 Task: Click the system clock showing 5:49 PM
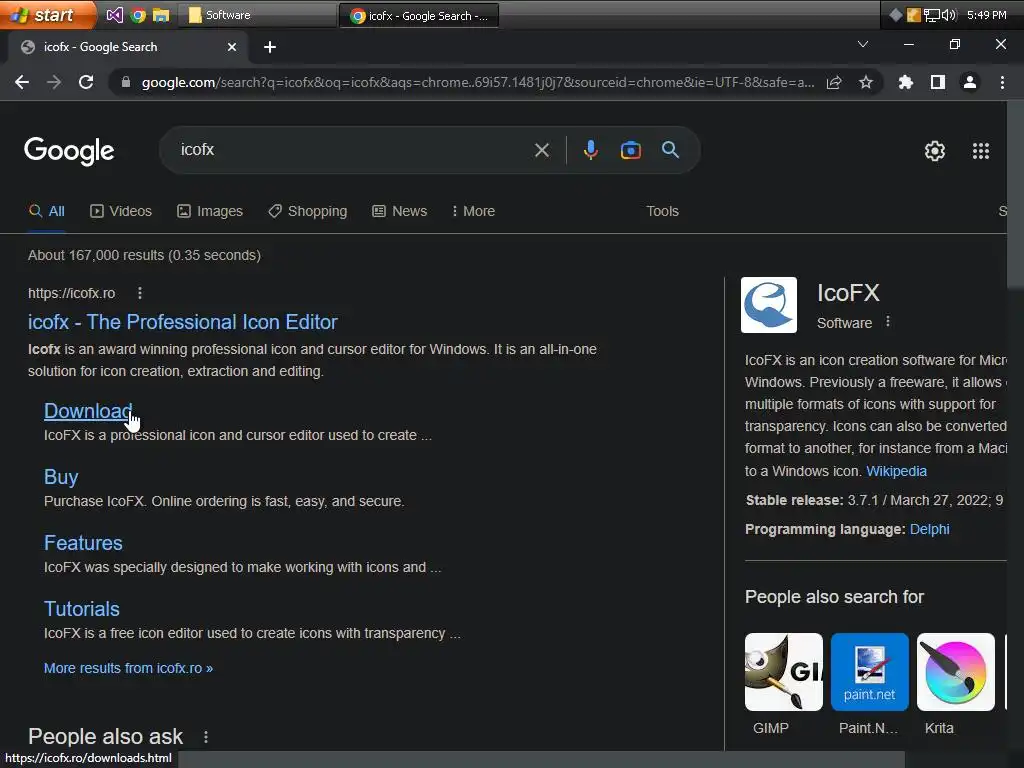986,15
